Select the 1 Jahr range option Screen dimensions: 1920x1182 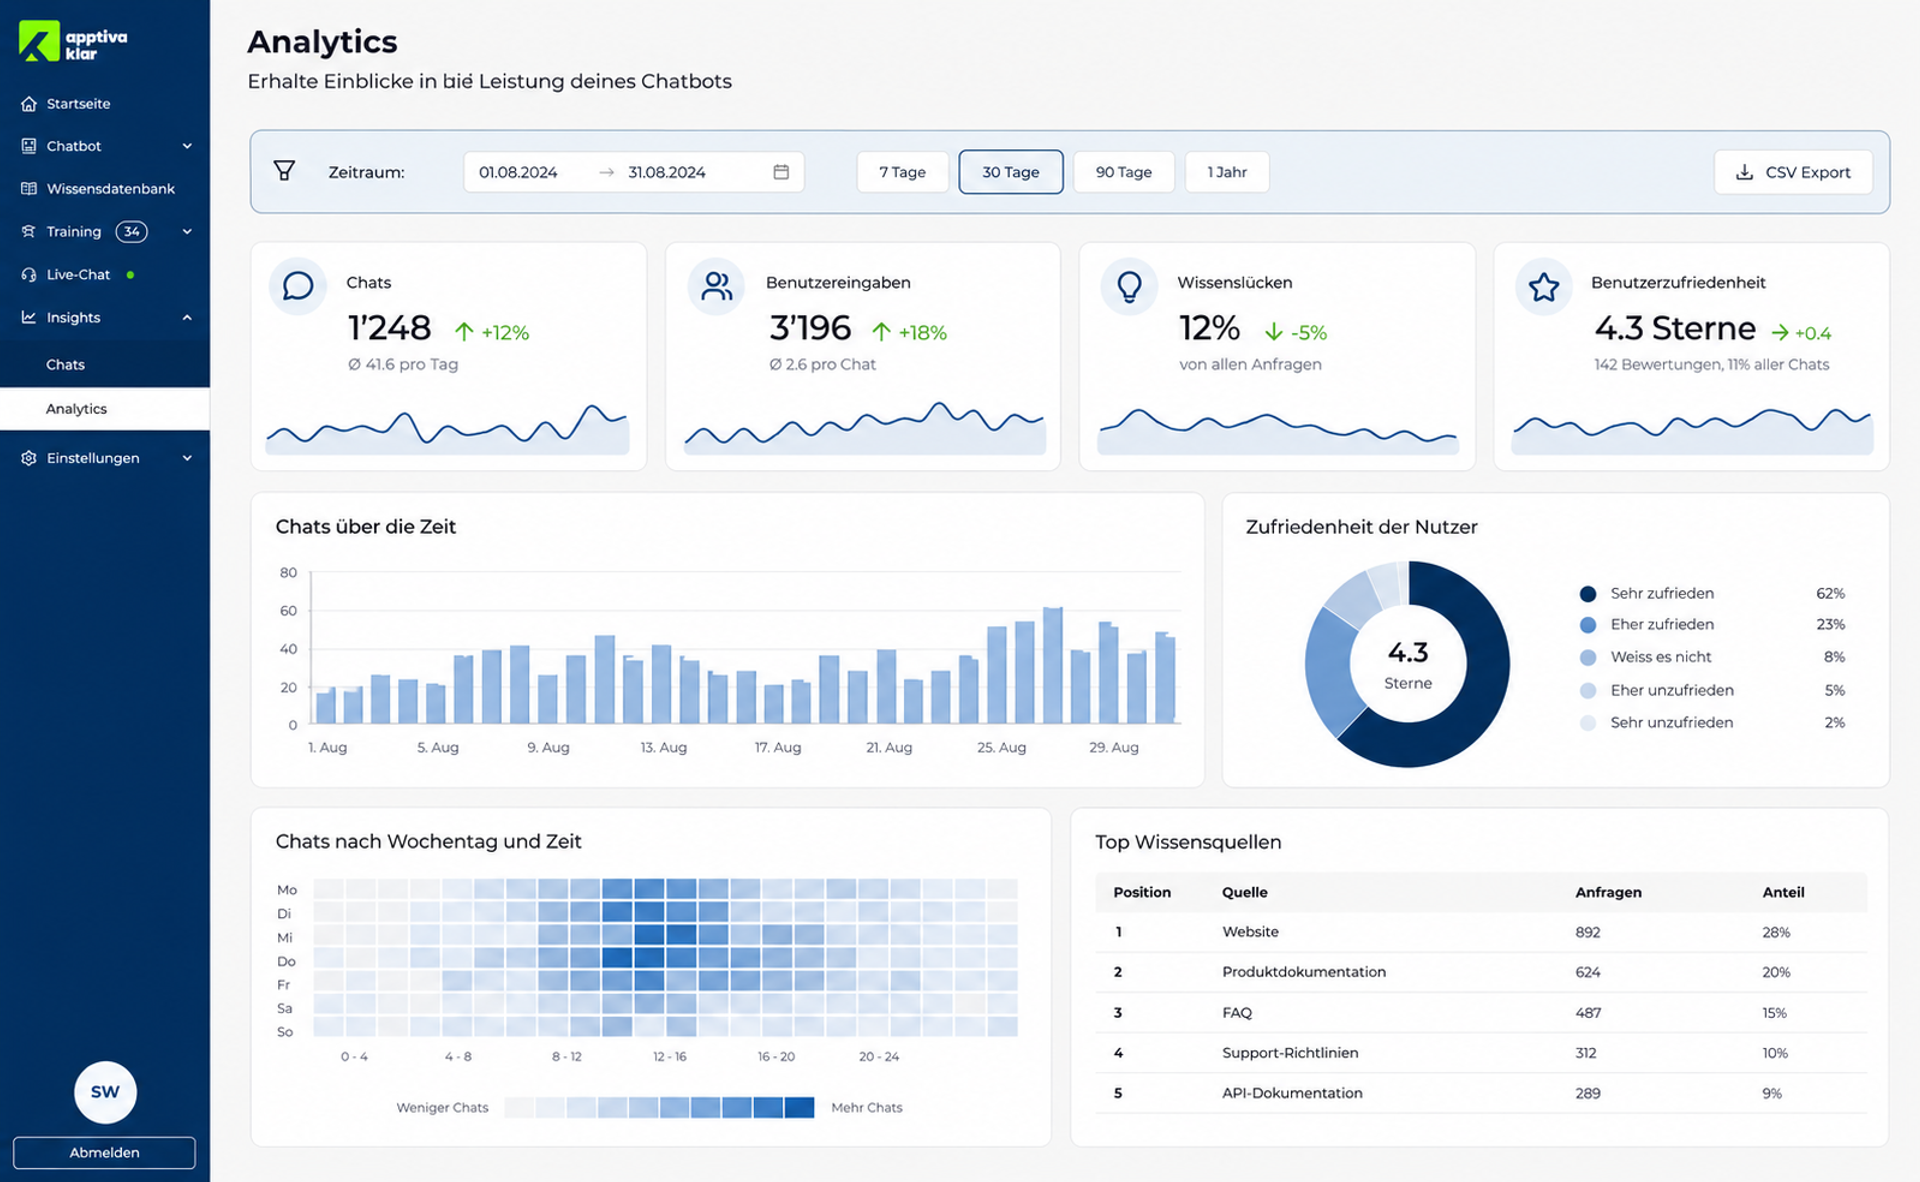(x=1227, y=172)
